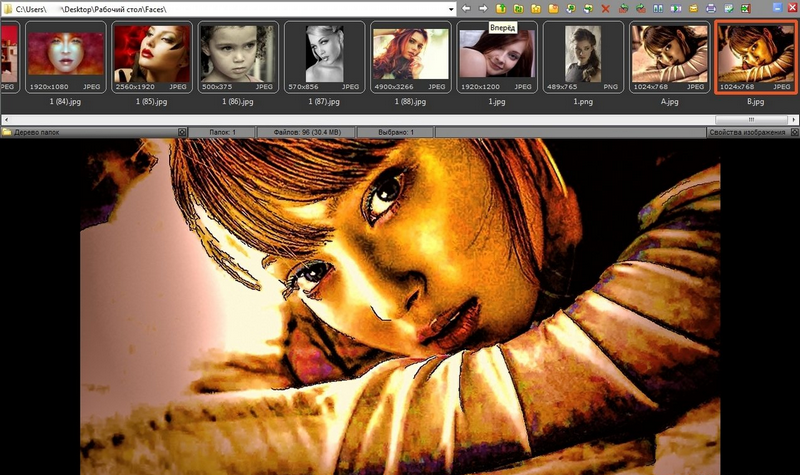Rotate the image right

coord(641,8)
